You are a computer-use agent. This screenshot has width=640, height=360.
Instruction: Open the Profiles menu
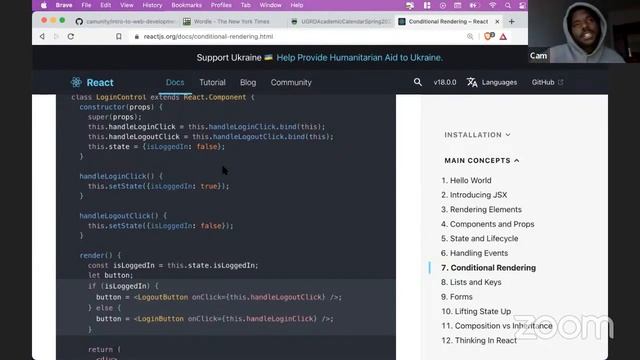(x=221, y=5)
